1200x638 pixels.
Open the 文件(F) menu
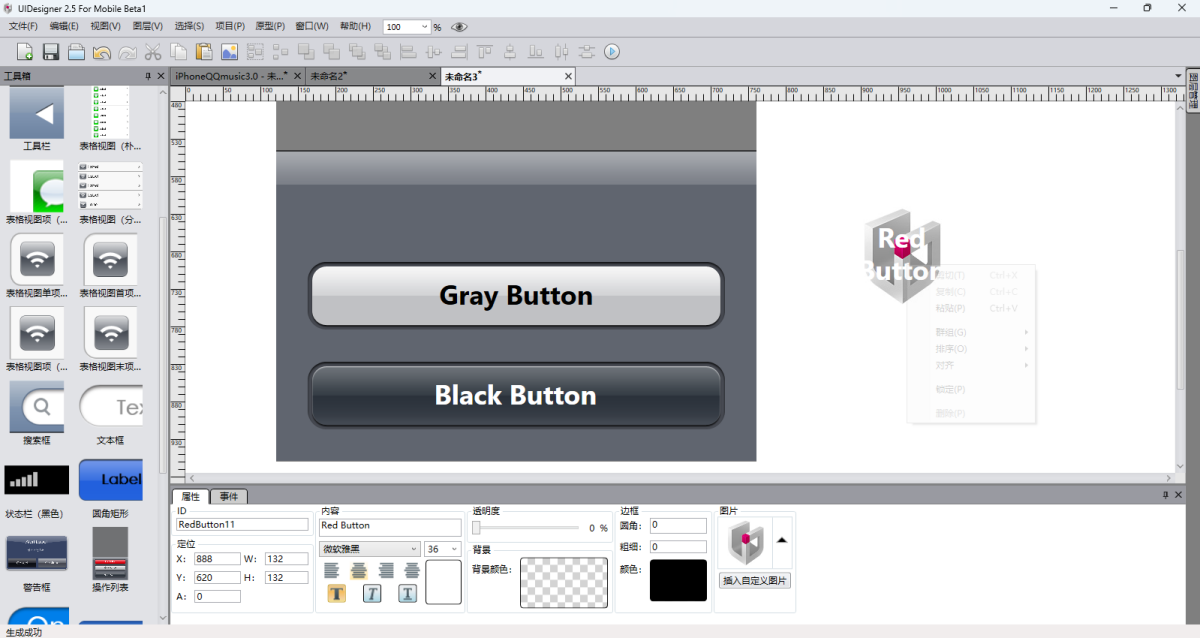point(23,26)
